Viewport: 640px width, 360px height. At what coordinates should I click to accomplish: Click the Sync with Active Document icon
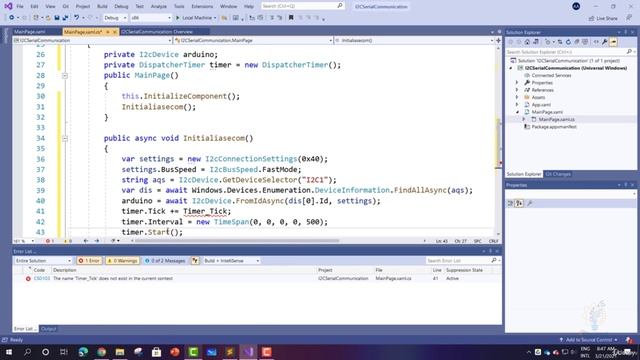point(560,42)
